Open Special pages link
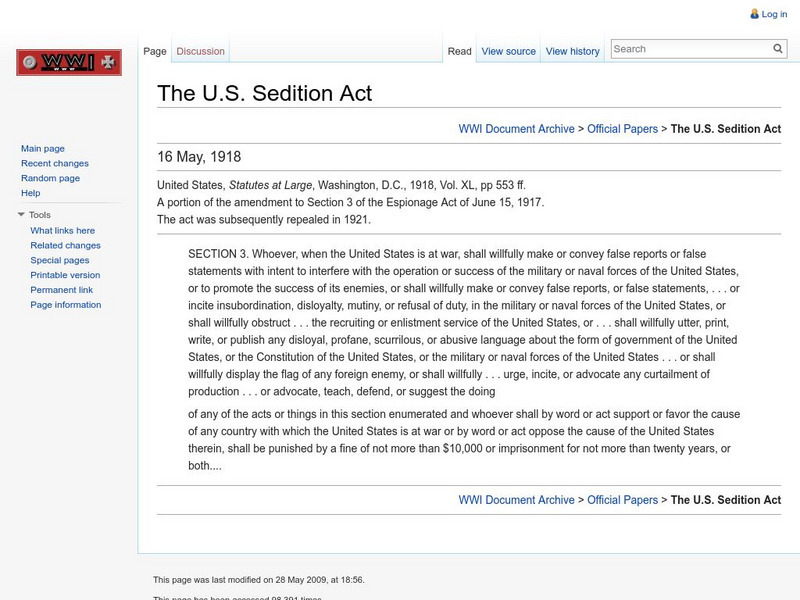The height and width of the screenshot is (600, 800). coord(60,260)
